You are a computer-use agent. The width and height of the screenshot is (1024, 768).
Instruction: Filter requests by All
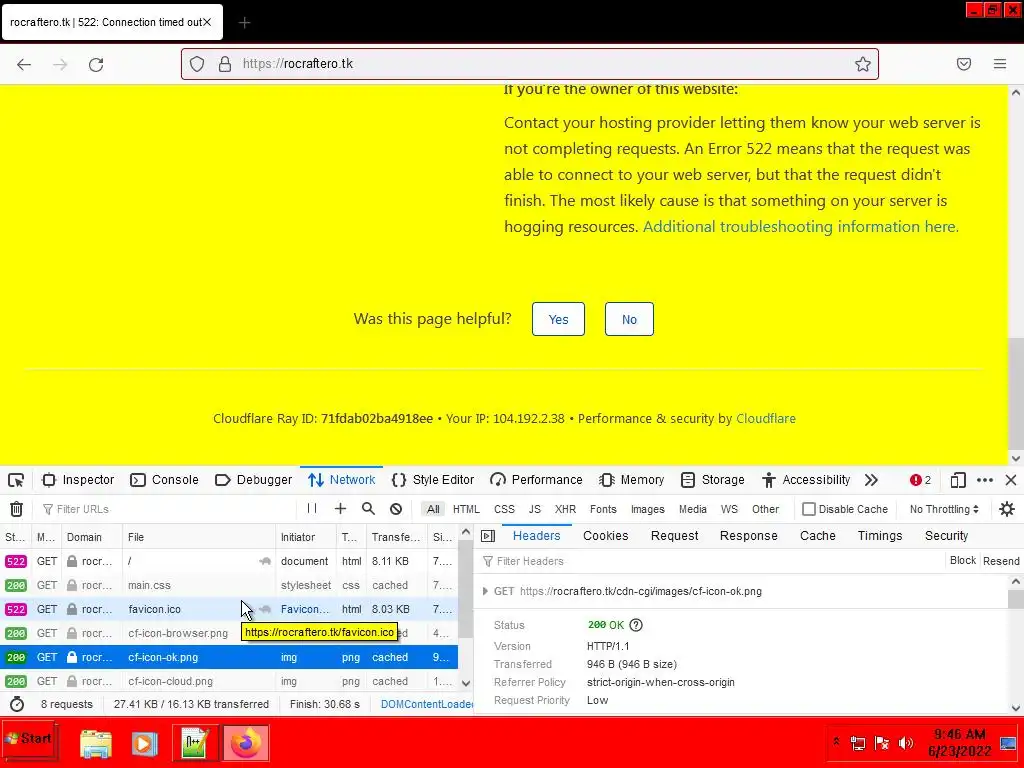(433, 509)
